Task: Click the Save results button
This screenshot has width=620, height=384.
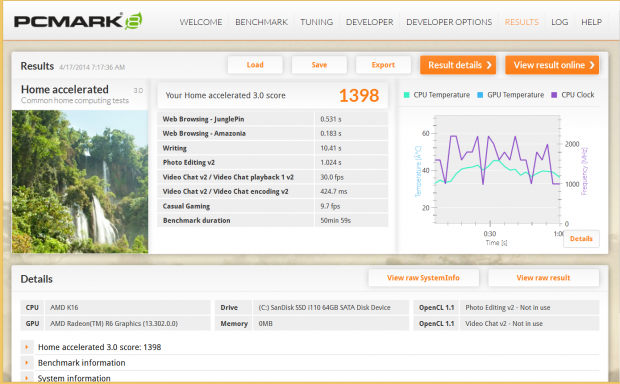Action: pyautogui.click(x=319, y=65)
